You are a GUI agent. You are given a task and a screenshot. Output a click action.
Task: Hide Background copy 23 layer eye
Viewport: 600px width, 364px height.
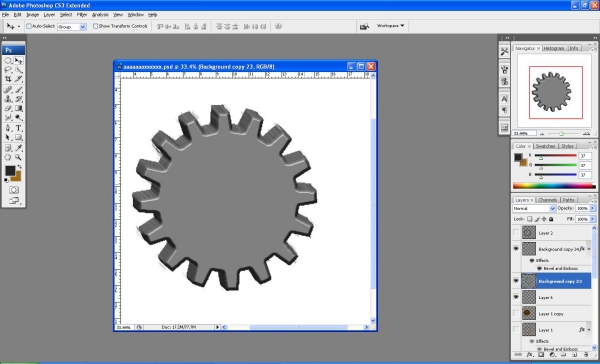point(516,281)
